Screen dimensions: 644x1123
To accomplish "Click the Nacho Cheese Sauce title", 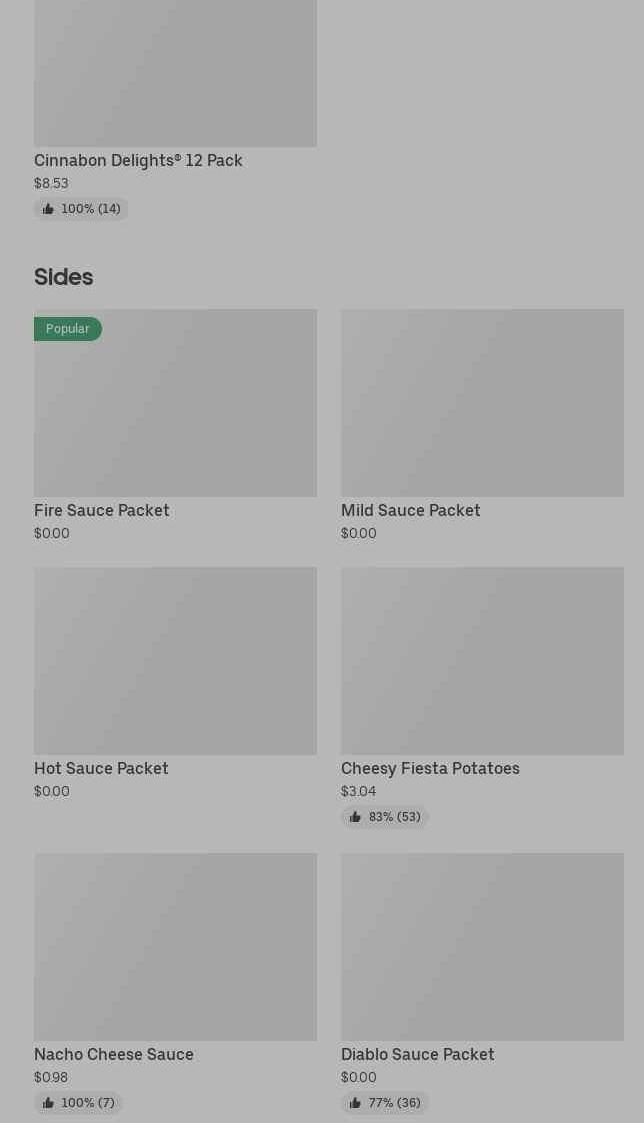I will 114,1054.
